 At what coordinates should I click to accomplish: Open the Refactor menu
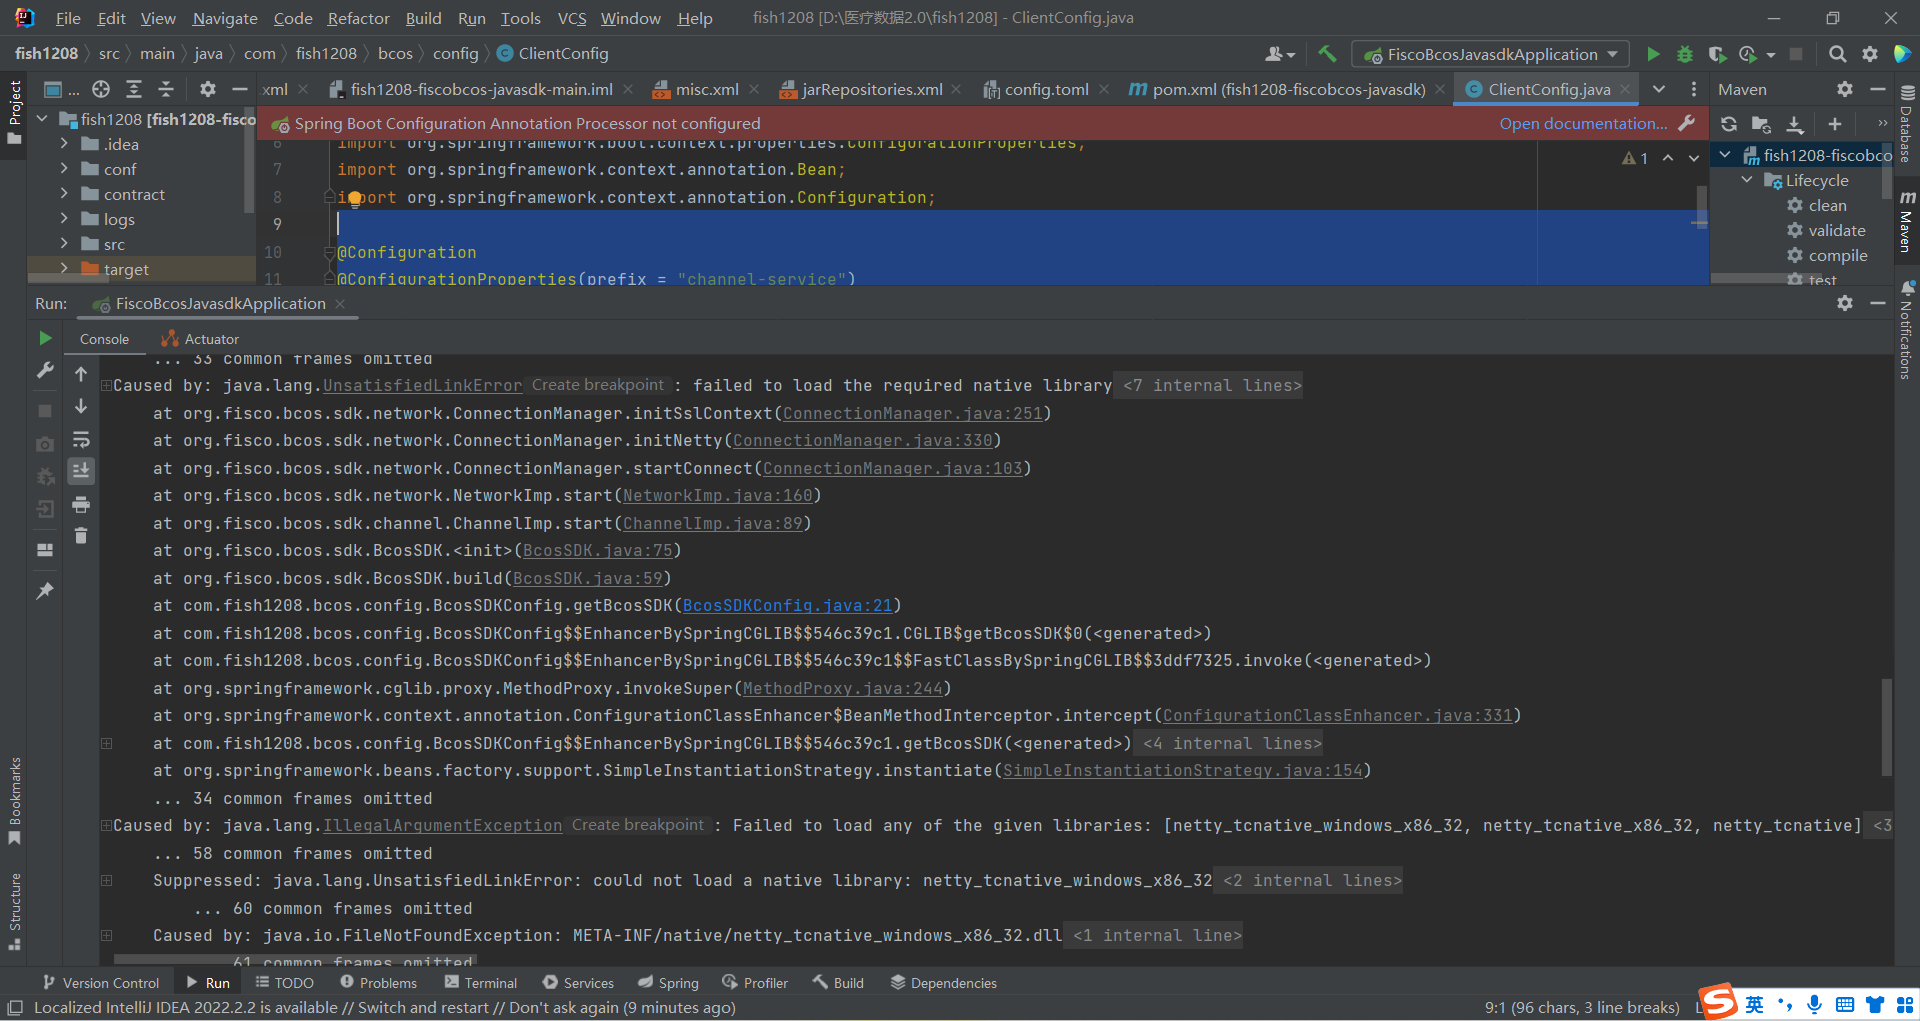[357, 18]
